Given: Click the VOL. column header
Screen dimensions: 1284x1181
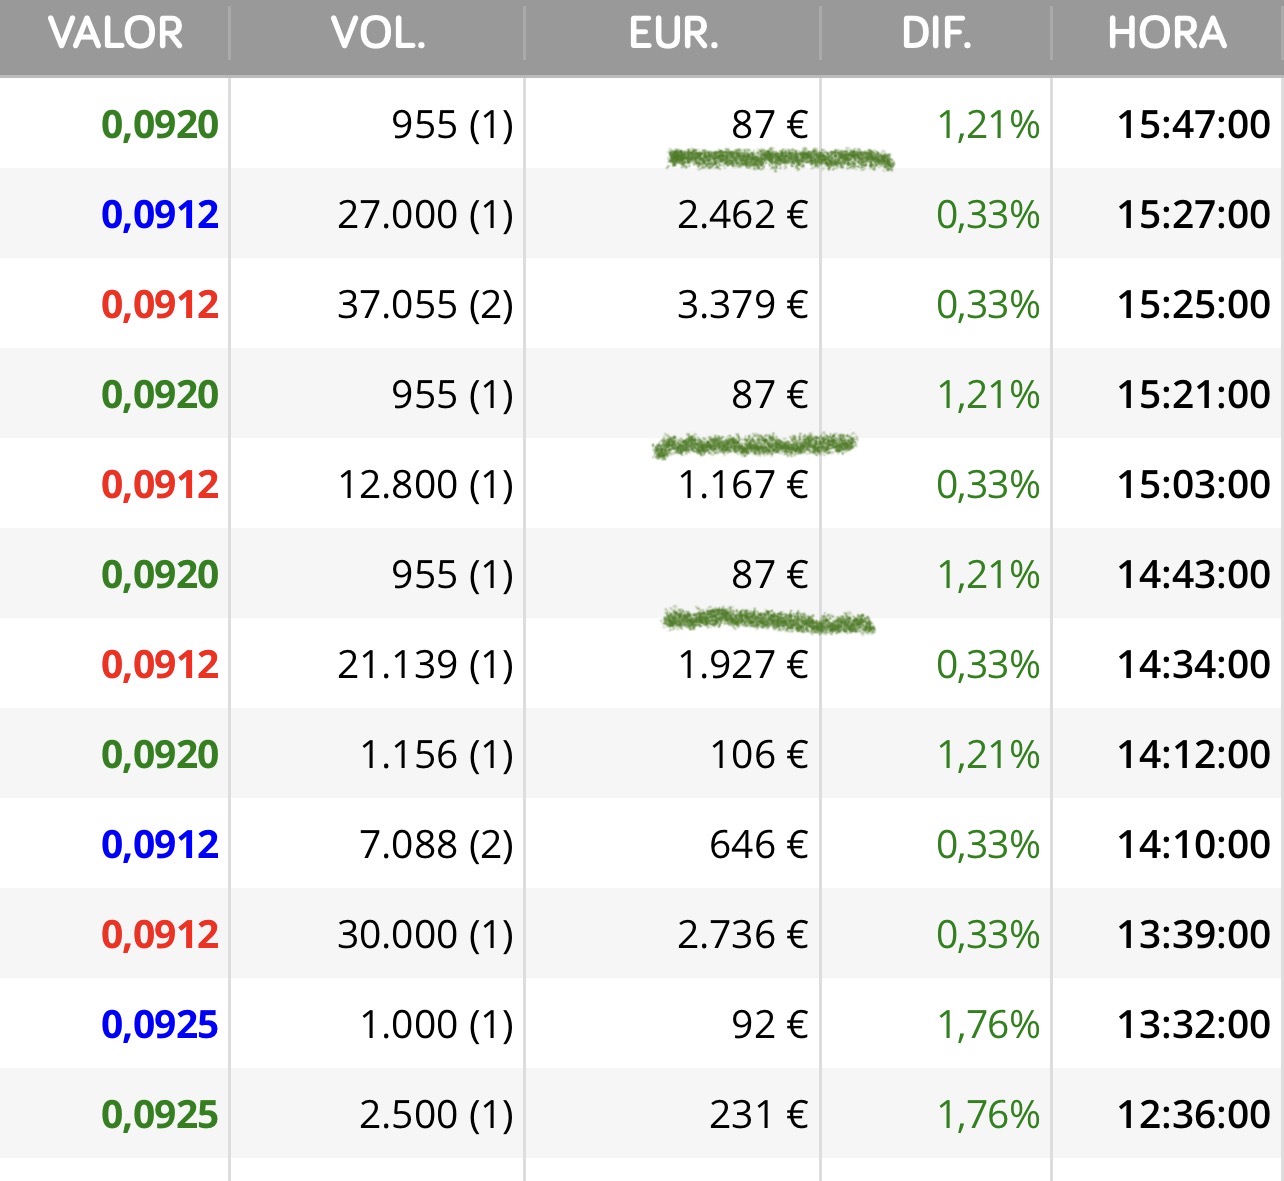Looking at the screenshot, I should [378, 34].
